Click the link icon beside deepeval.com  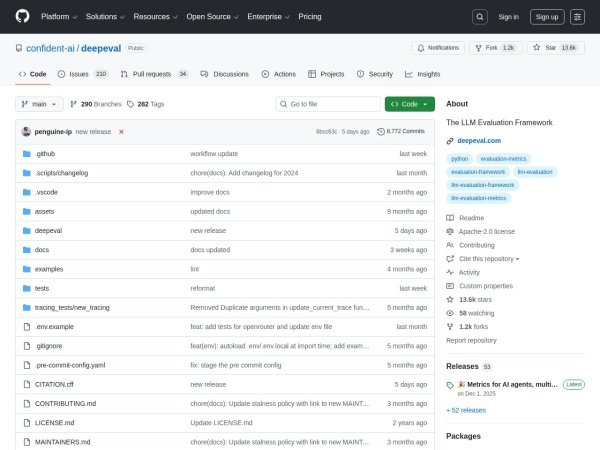pyautogui.click(x=450, y=141)
